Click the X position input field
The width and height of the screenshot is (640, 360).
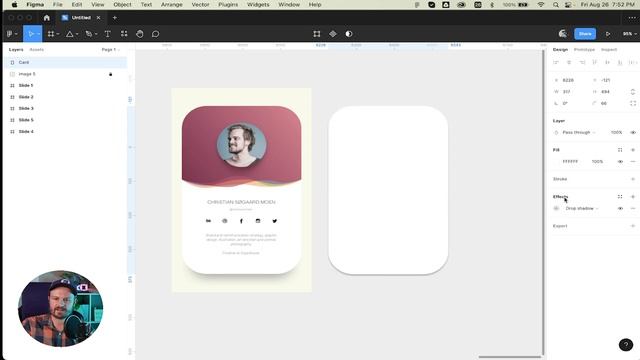coord(571,80)
